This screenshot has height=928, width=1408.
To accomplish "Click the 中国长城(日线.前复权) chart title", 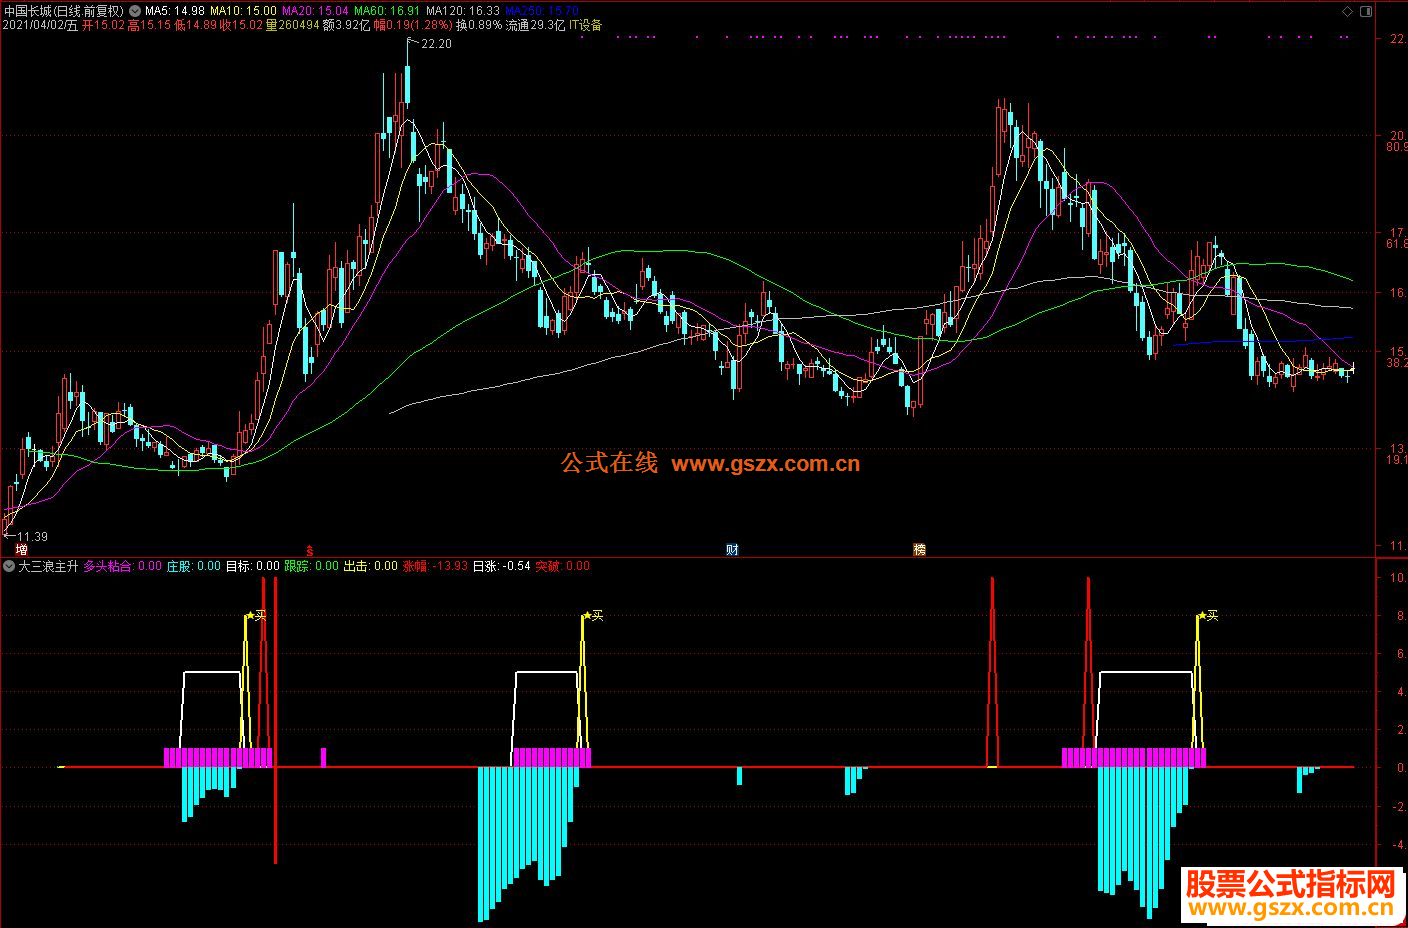I will point(63,11).
